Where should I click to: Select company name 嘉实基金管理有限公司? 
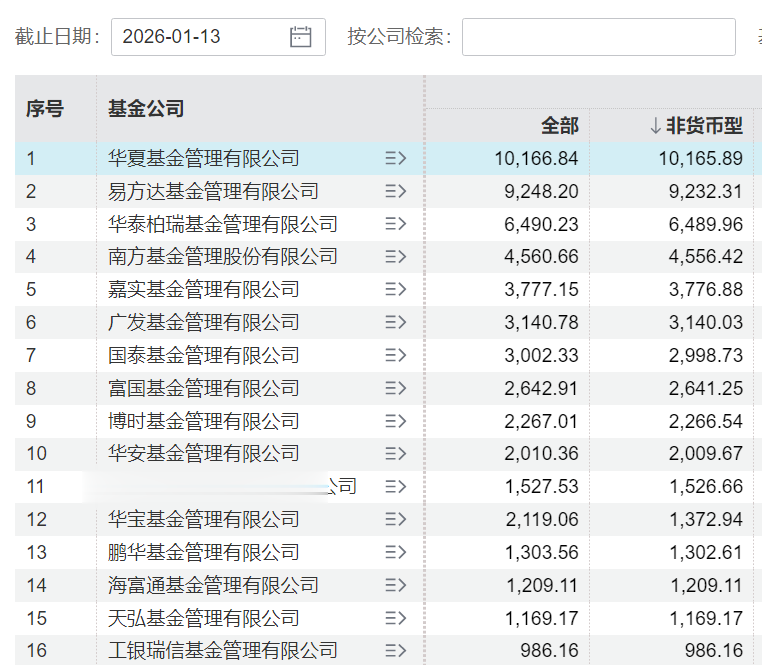coord(204,290)
